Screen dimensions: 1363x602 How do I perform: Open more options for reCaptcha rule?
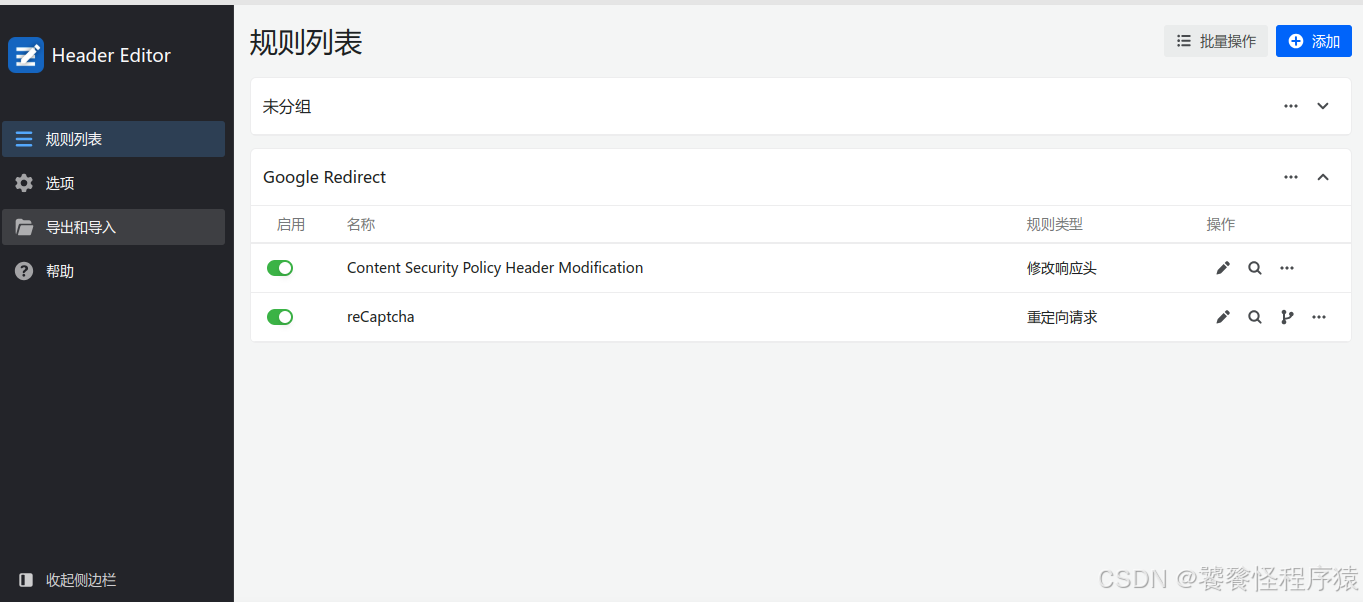[x=1319, y=317]
